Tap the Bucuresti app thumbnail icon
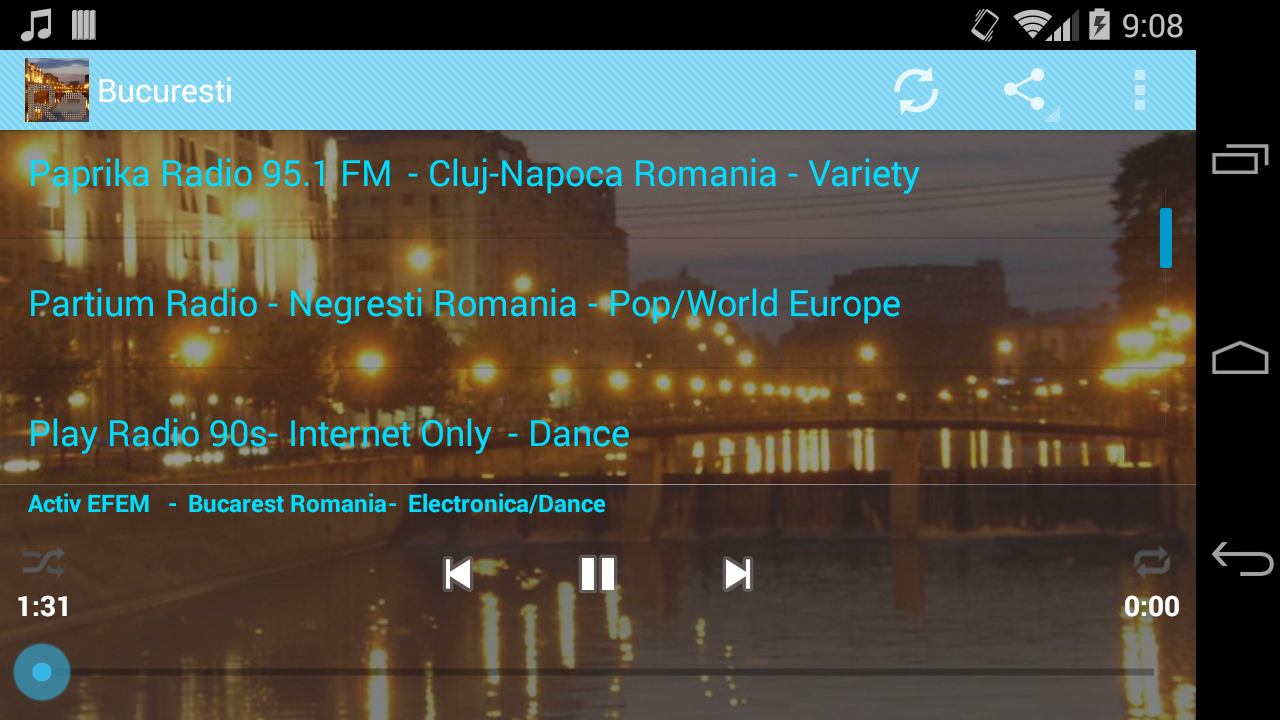1280x720 pixels. (57, 90)
